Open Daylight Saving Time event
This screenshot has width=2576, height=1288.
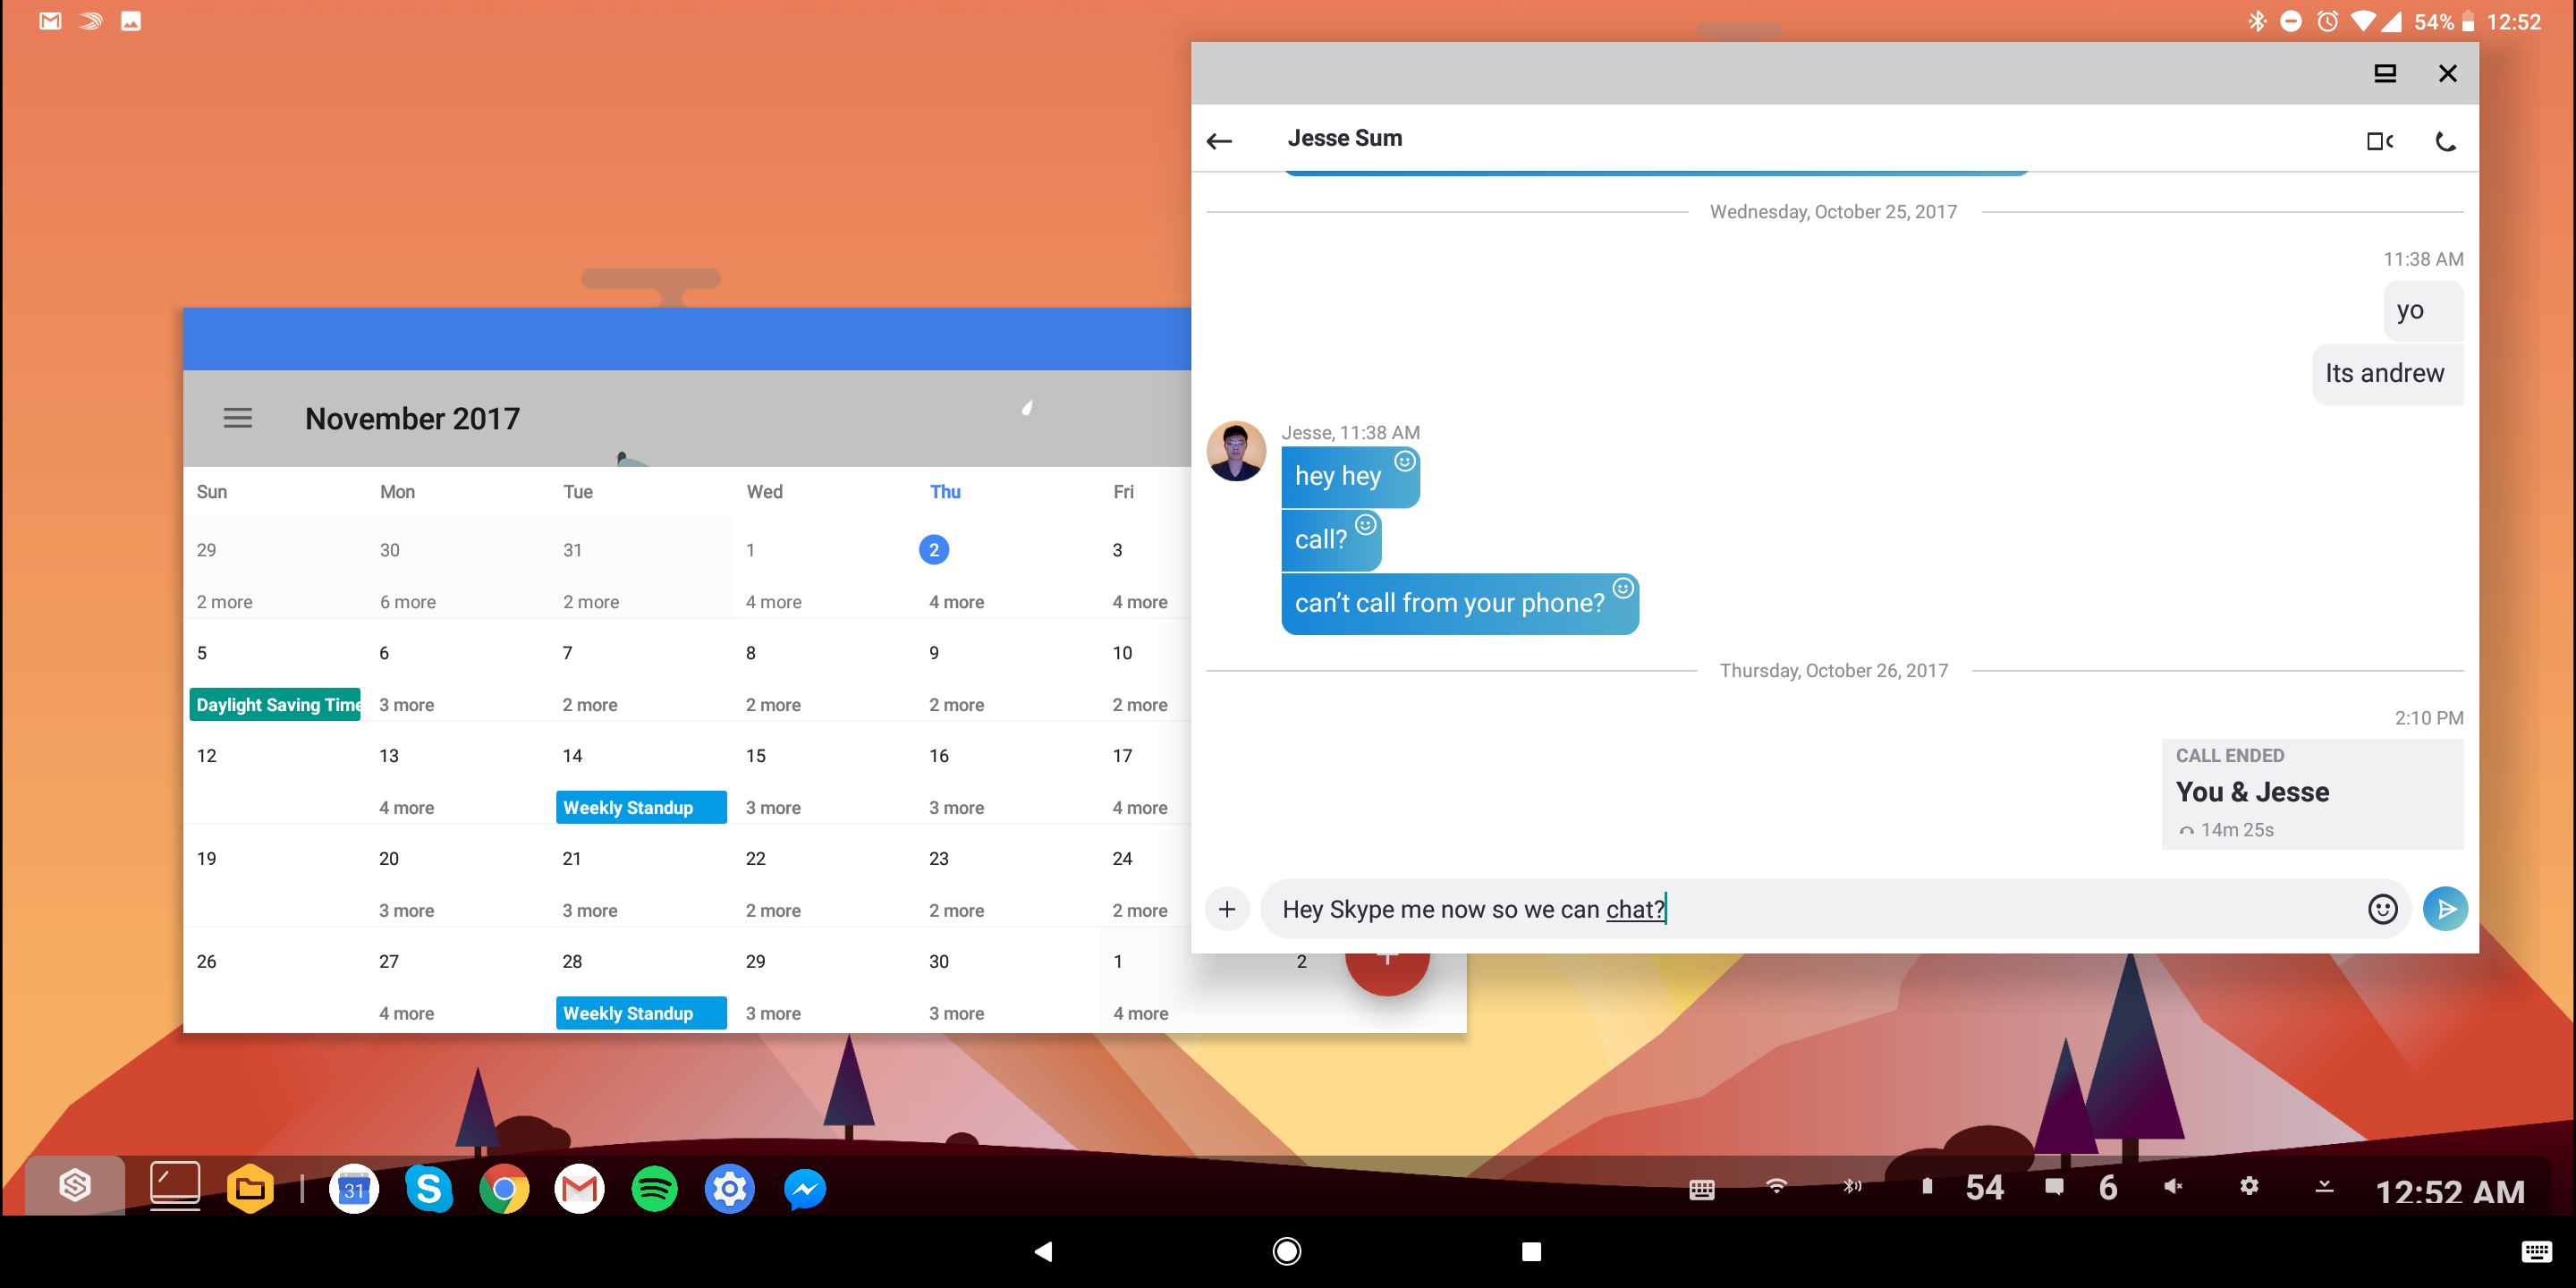276,704
